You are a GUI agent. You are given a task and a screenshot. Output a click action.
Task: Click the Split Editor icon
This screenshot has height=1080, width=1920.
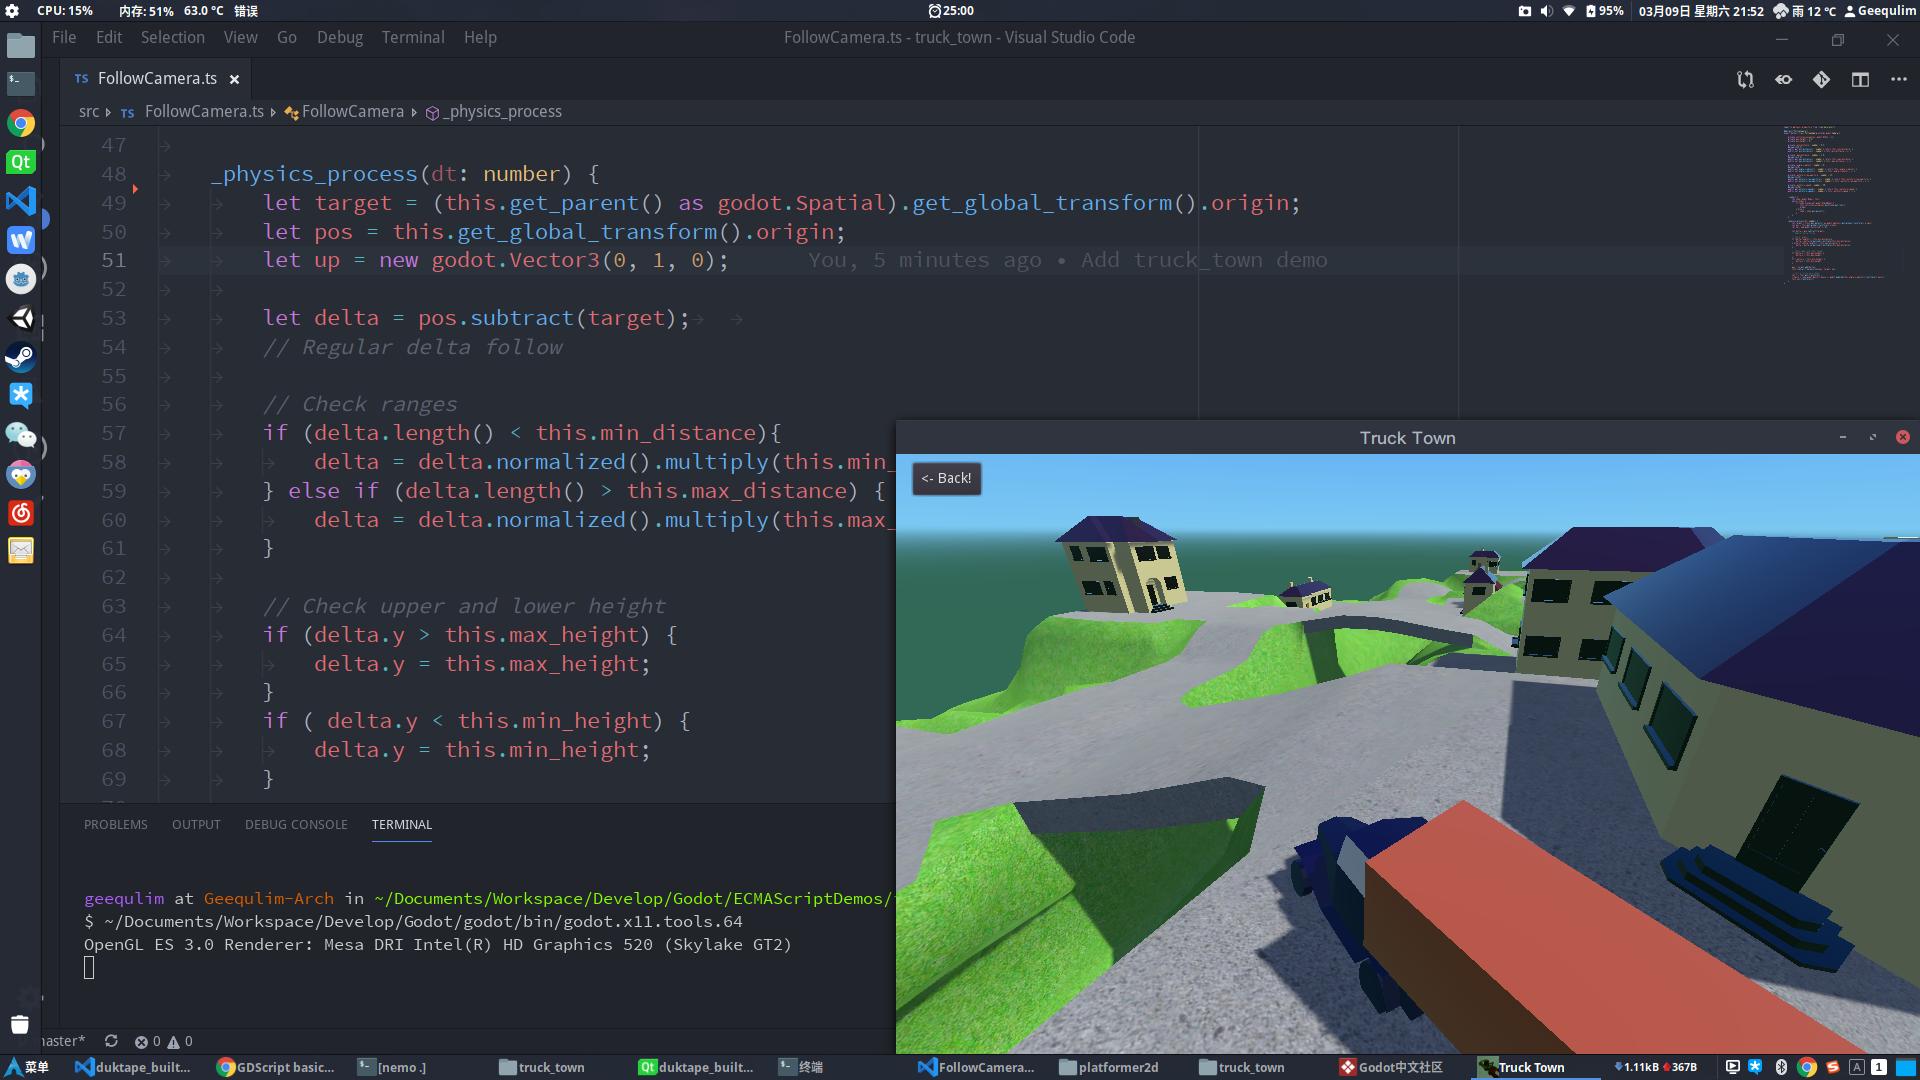(1861, 79)
